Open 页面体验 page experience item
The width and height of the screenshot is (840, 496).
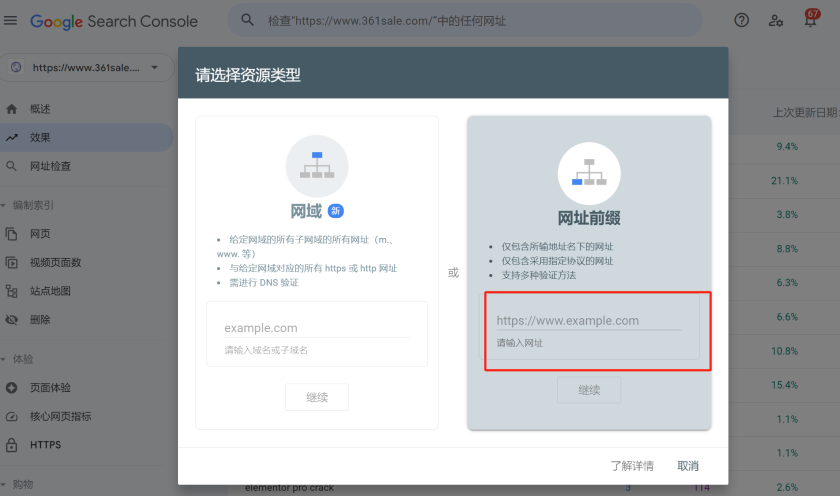point(50,388)
